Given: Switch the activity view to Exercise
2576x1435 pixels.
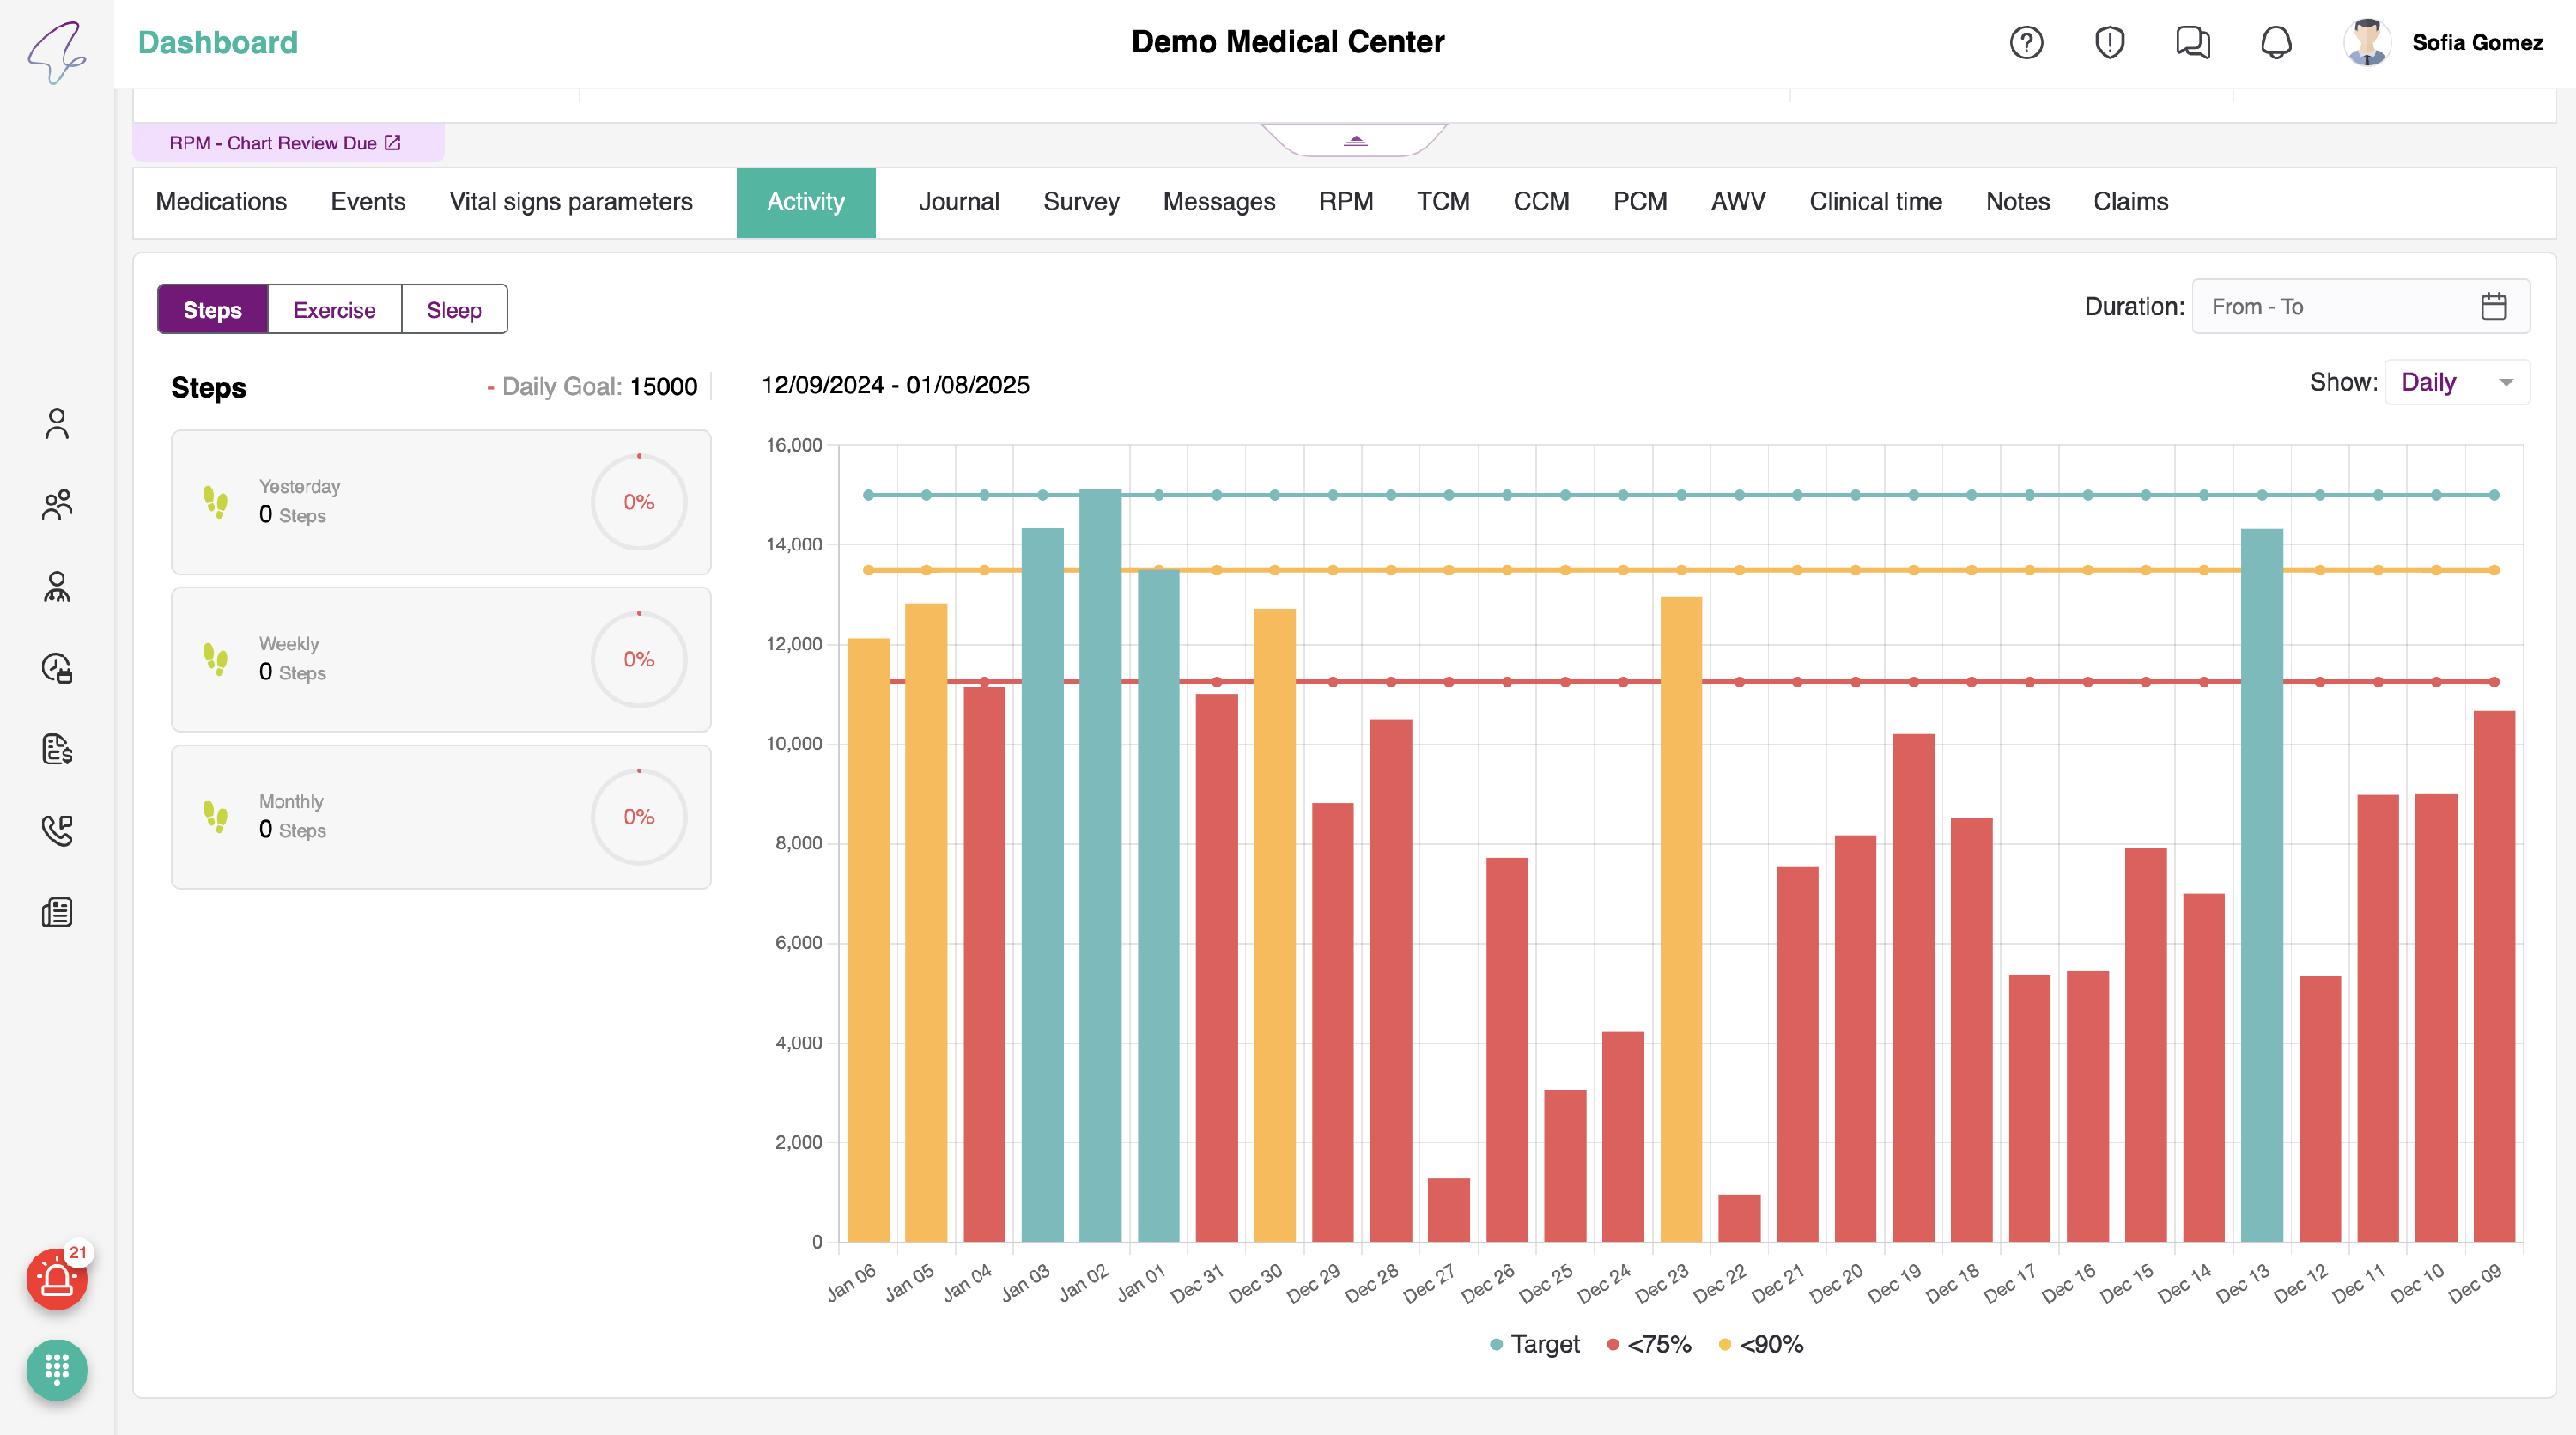Looking at the screenshot, I should (x=334, y=310).
